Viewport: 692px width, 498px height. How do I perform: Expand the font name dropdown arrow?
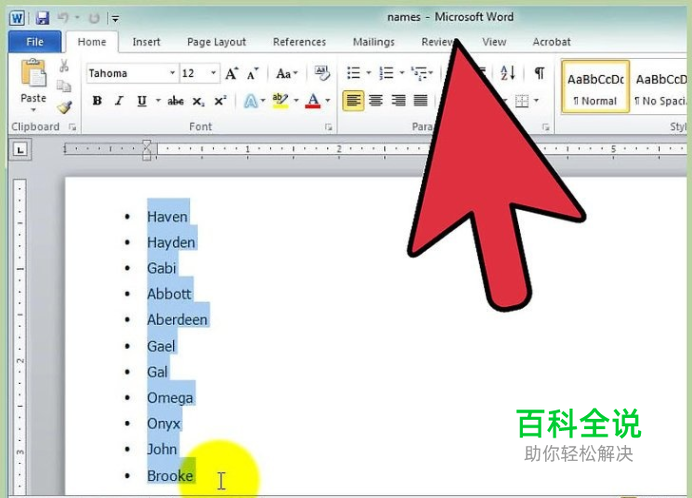click(x=173, y=73)
